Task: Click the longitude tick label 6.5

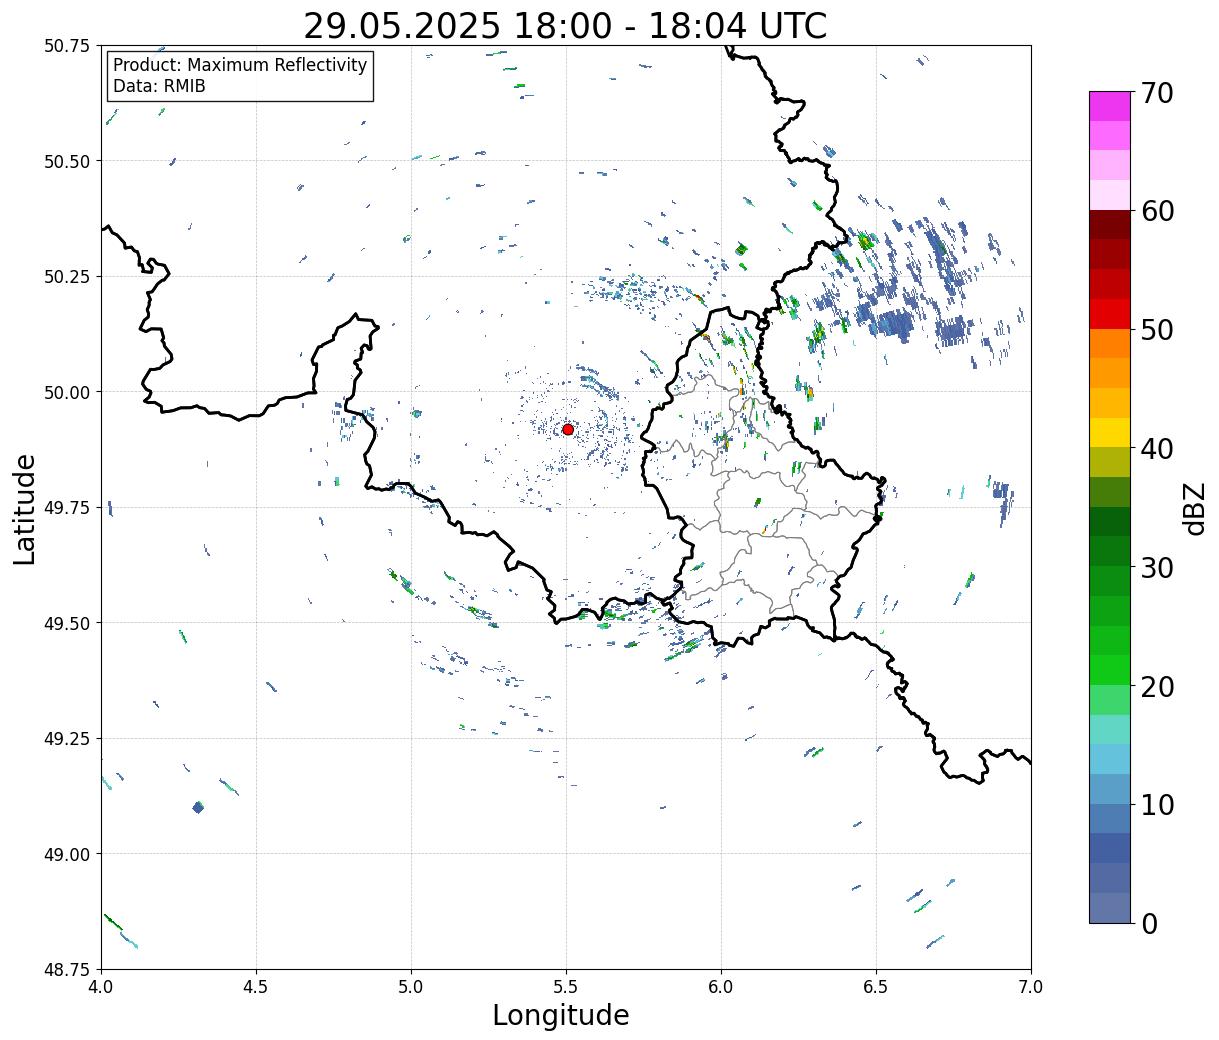Action: [x=876, y=987]
